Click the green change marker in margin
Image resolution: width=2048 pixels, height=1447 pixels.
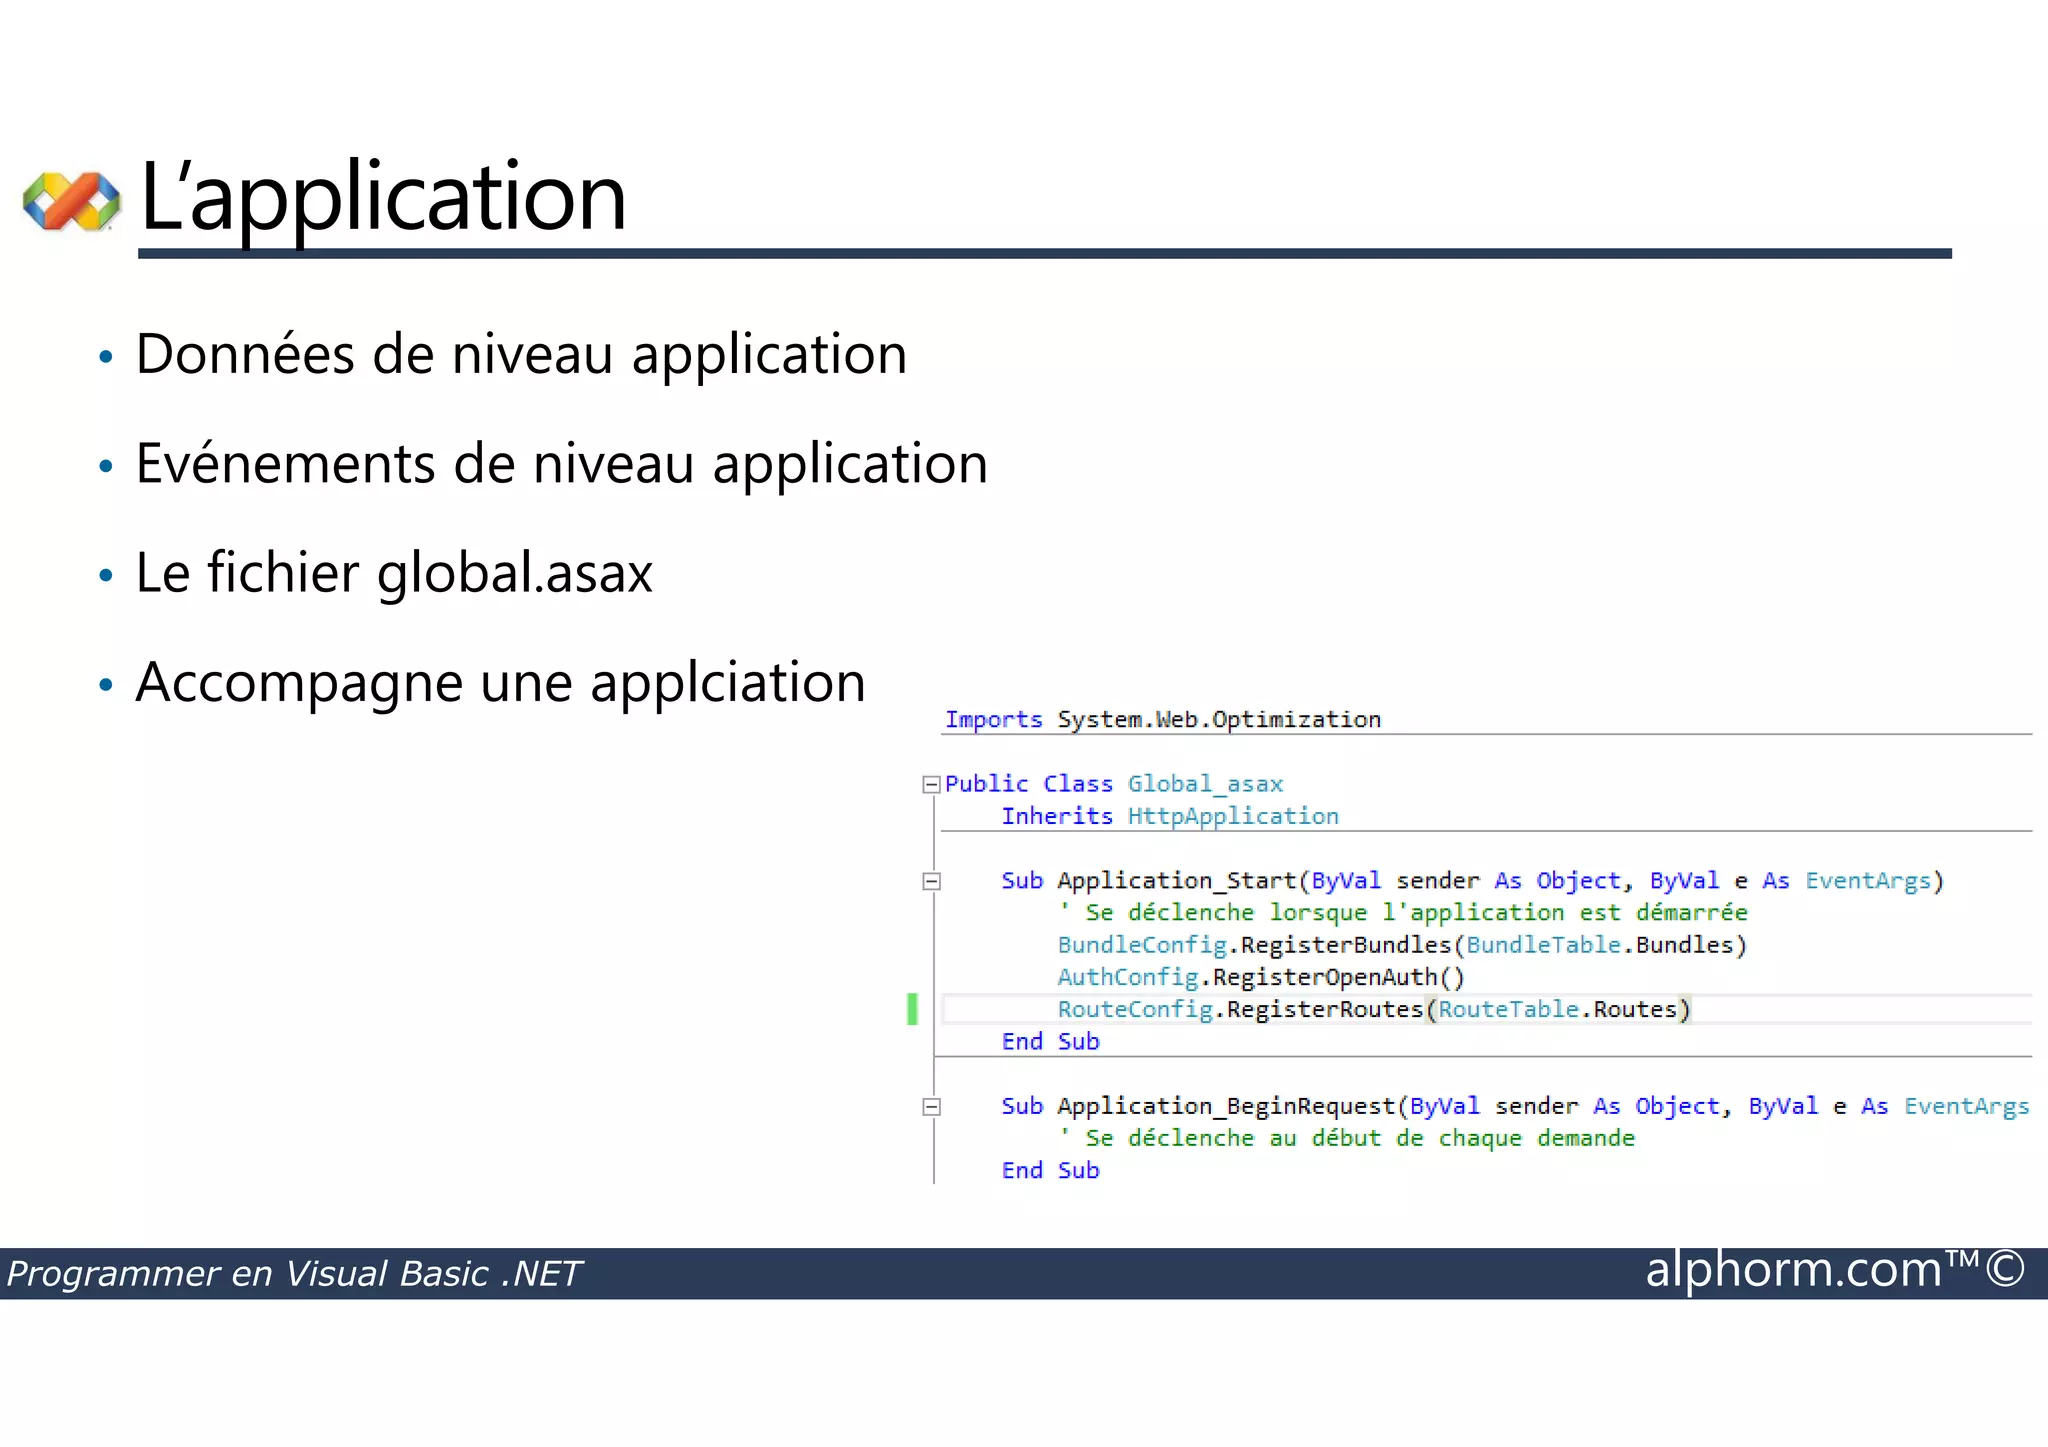[x=912, y=1009]
